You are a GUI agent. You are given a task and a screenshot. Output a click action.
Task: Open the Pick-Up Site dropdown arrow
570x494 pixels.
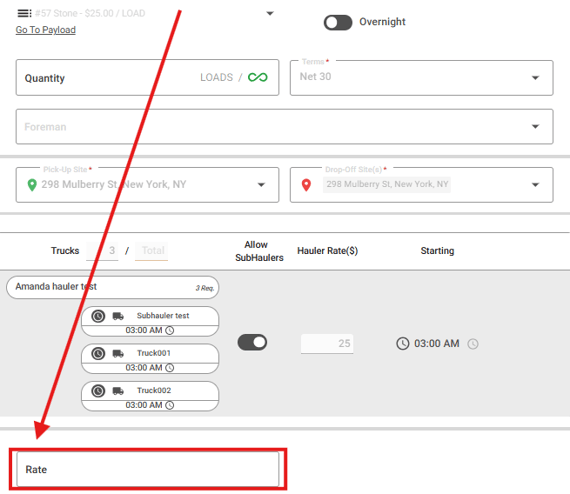(x=261, y=185)
